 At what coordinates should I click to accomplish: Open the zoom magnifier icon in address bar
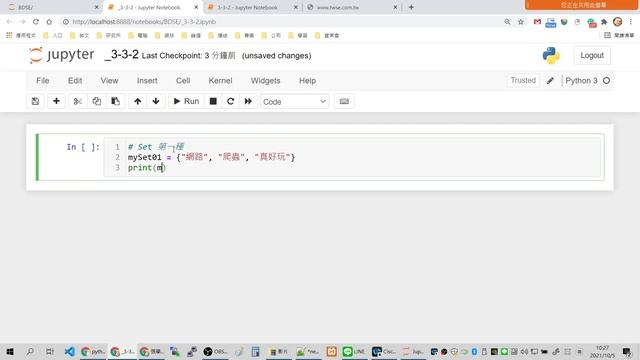pyautogui.click(x=507, y=22)
